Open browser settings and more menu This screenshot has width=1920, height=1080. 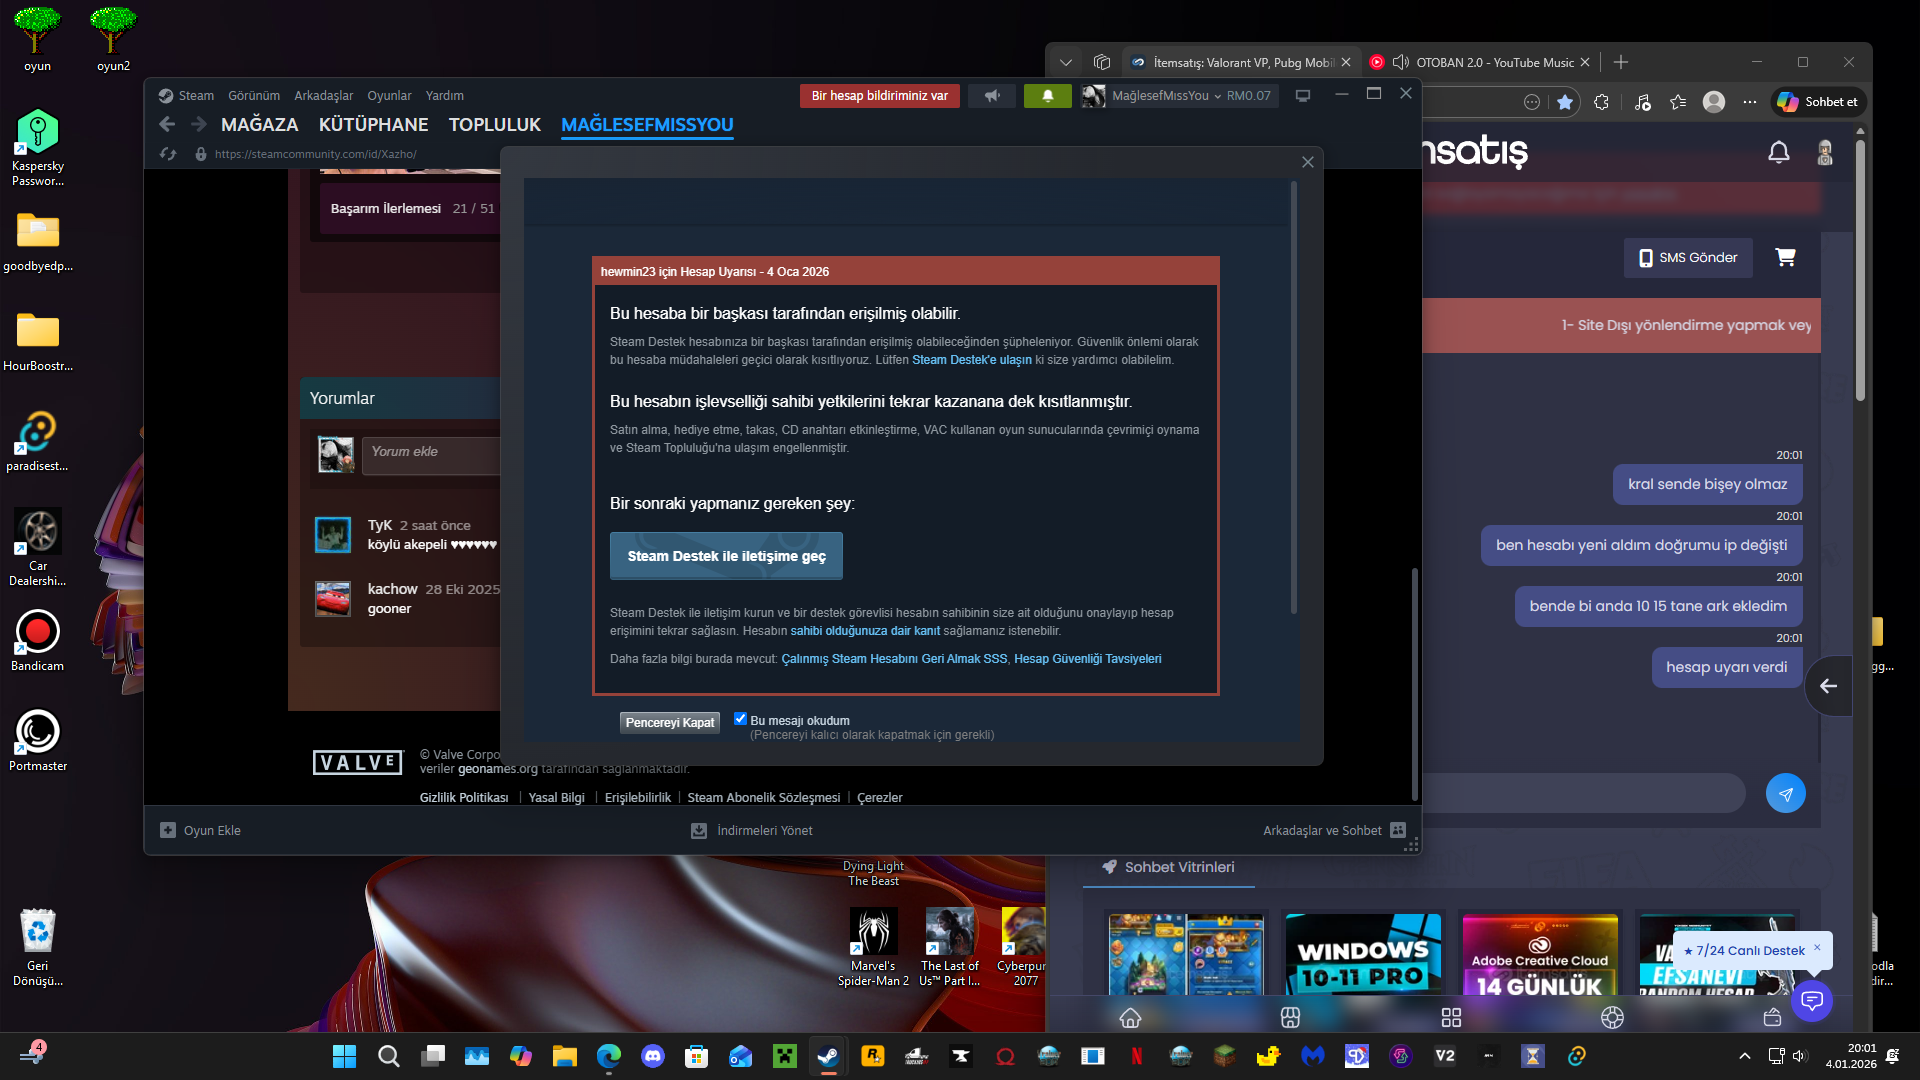(x=1749, y=102)
